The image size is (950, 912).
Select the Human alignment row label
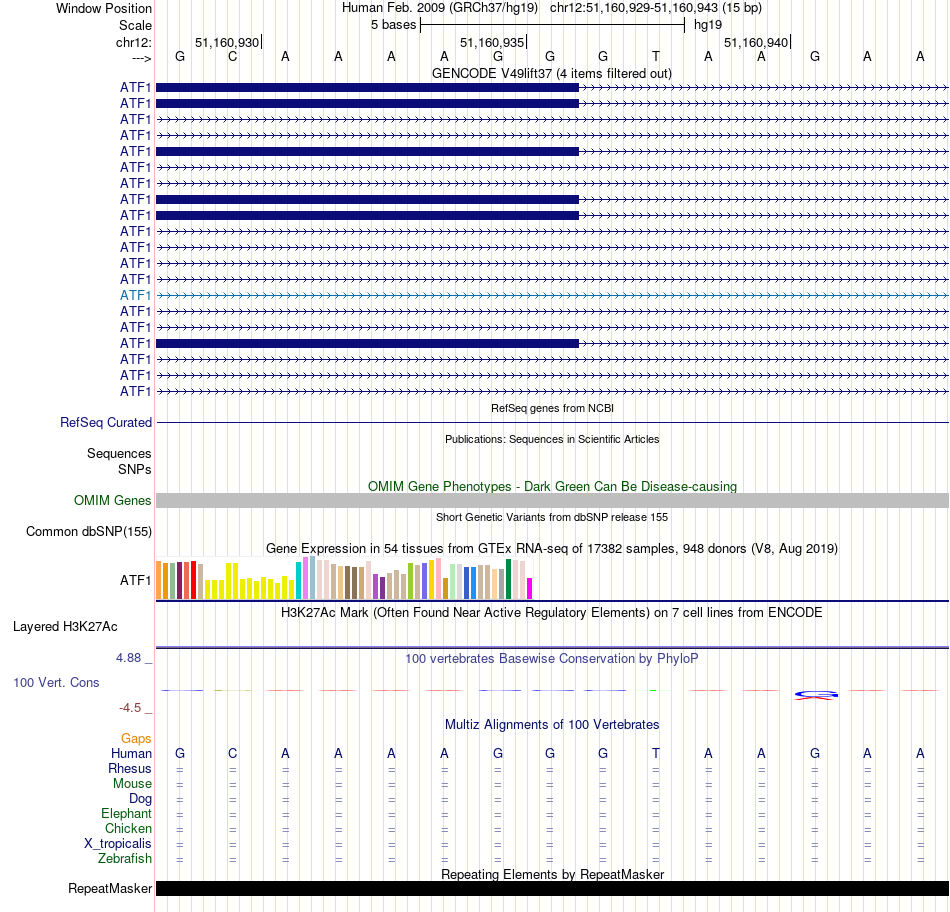click(131, 753)
